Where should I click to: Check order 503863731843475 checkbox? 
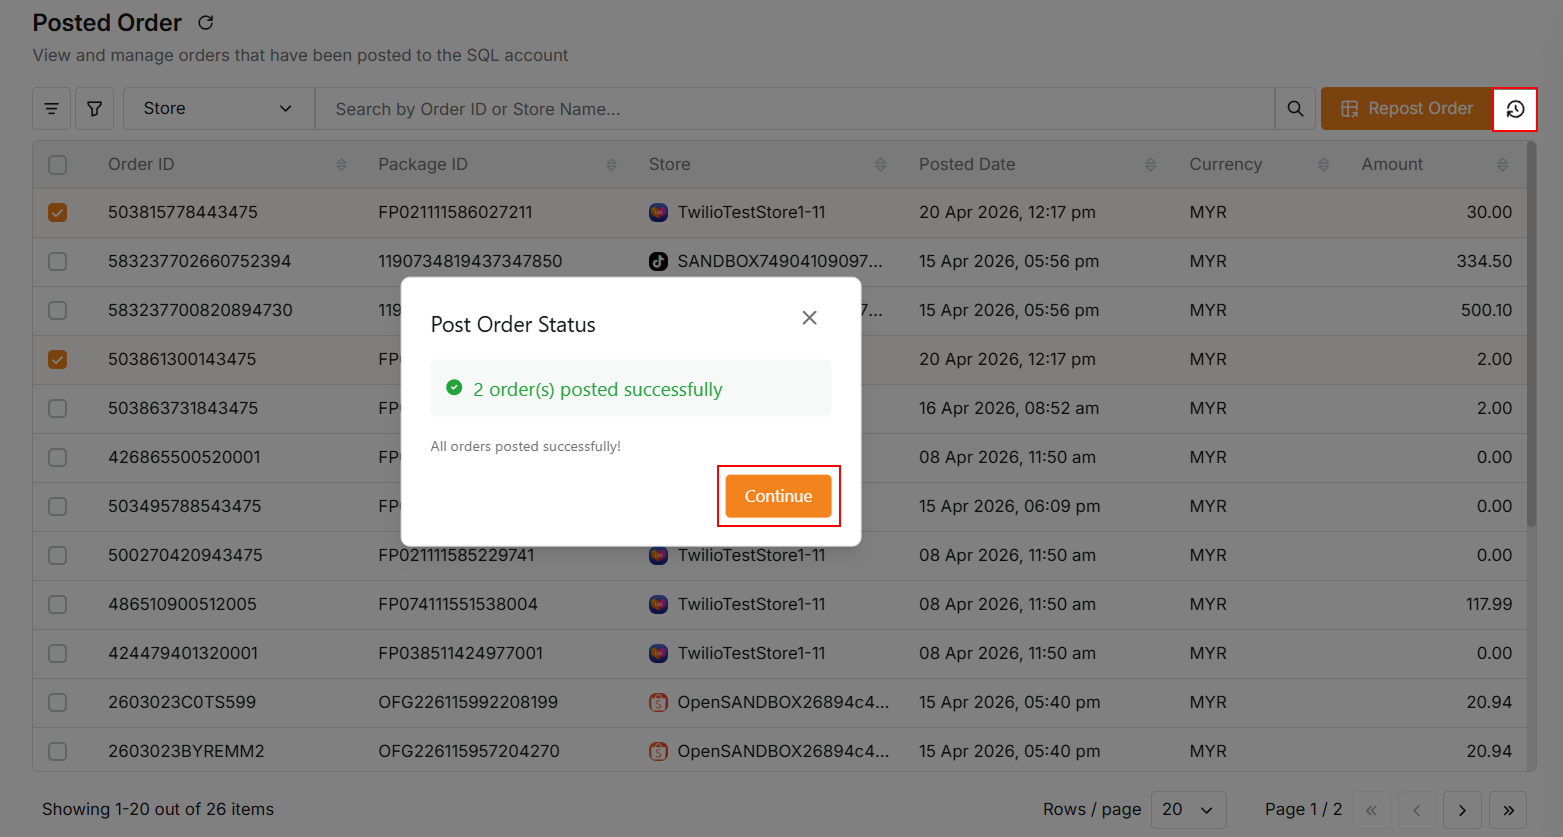click(x=58, y=408)
